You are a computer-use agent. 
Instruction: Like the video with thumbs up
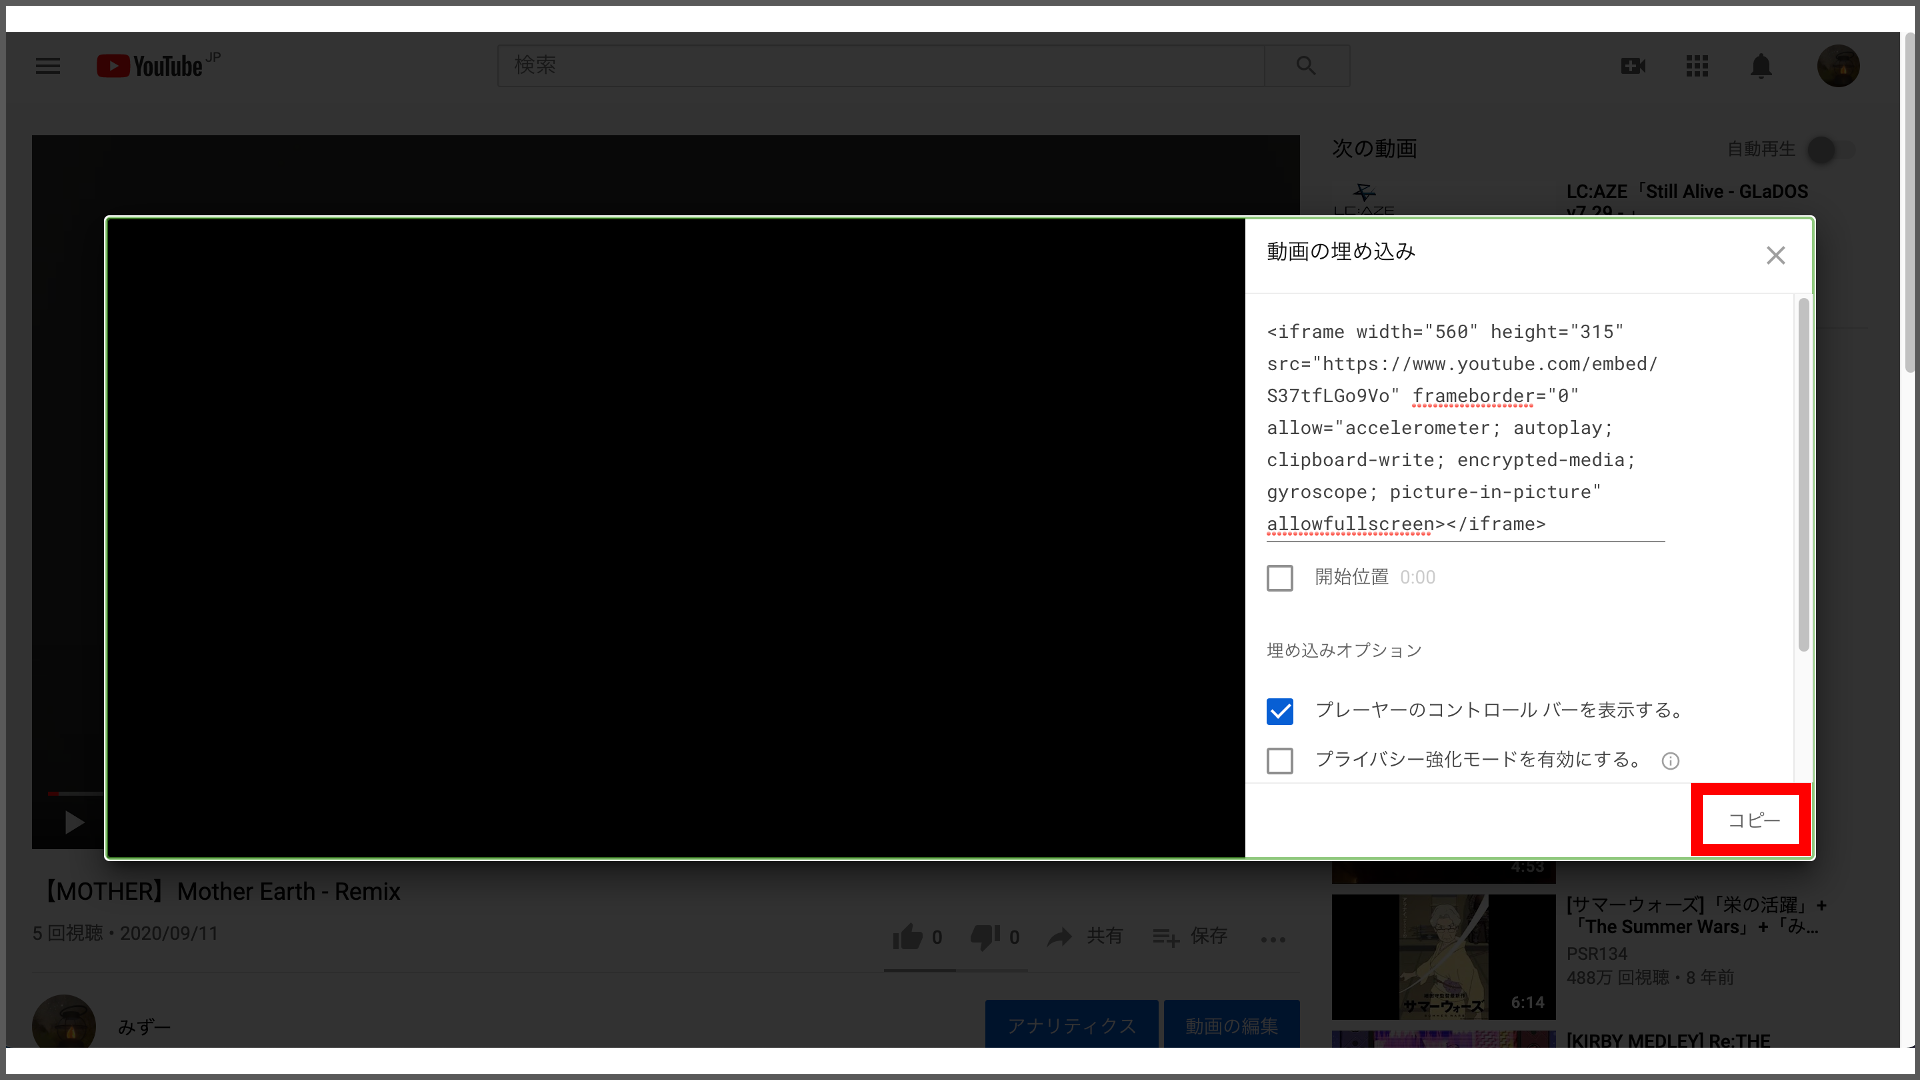click(x=908, y=937)
